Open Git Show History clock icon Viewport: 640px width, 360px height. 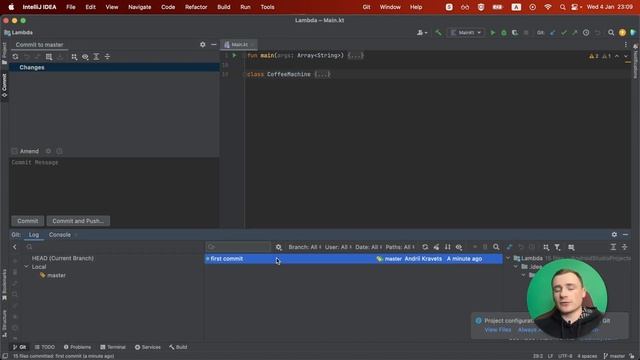pyautogui.click(x=586, y=33)
